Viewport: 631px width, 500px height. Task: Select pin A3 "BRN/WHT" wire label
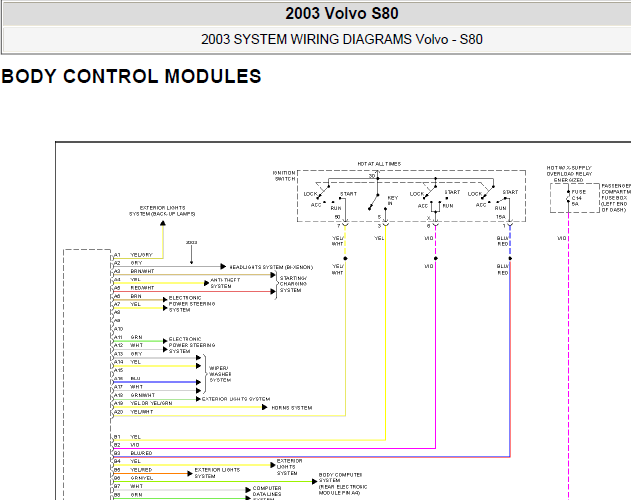point(142,271)
